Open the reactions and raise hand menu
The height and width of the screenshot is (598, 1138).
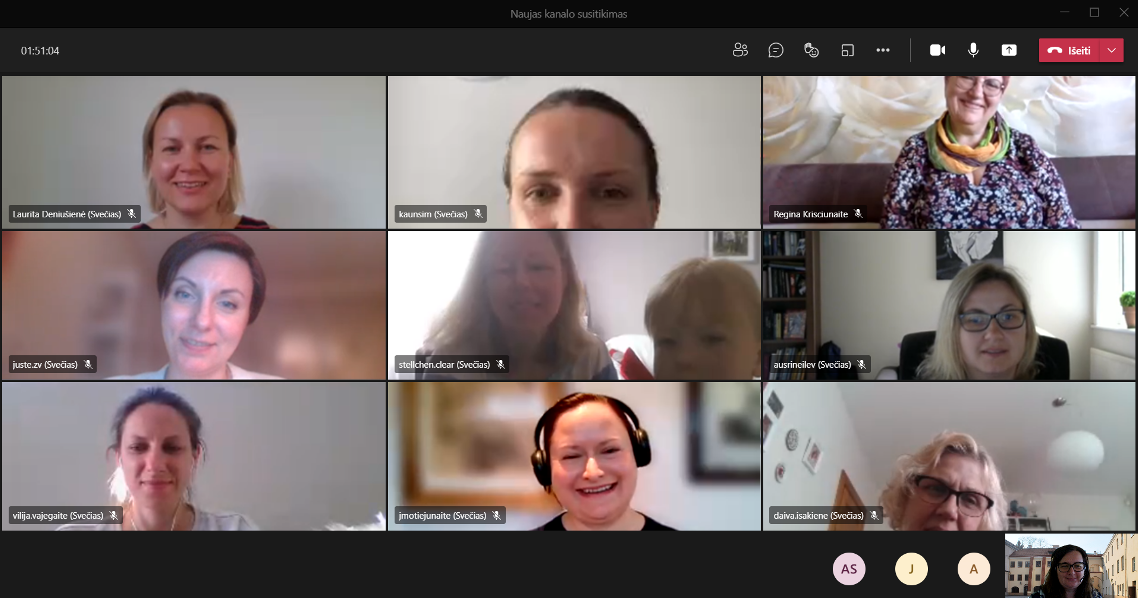(x=812, y=50)
